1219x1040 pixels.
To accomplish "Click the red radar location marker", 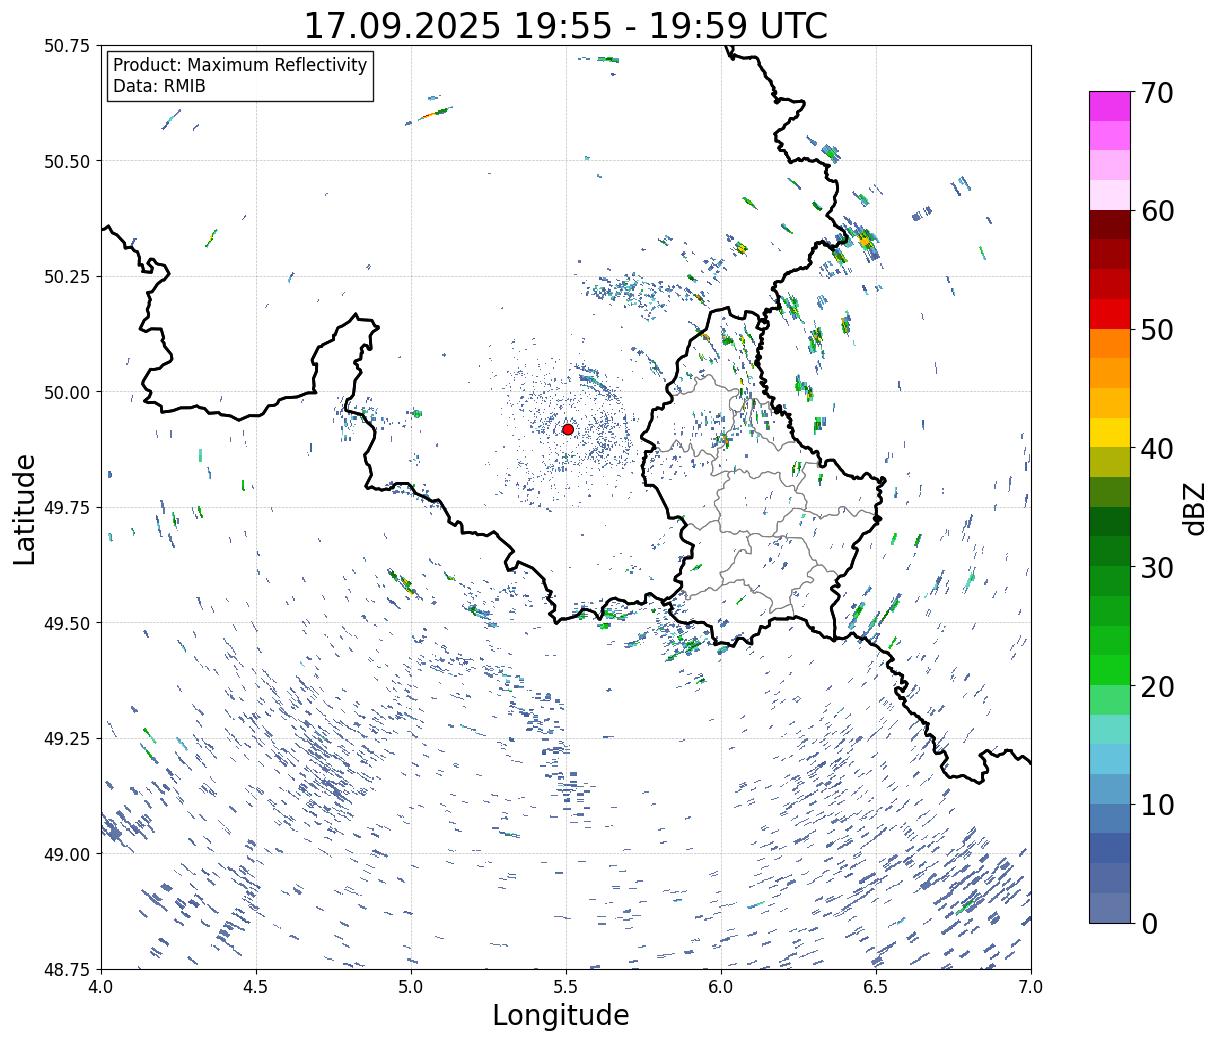I will 567,429.
